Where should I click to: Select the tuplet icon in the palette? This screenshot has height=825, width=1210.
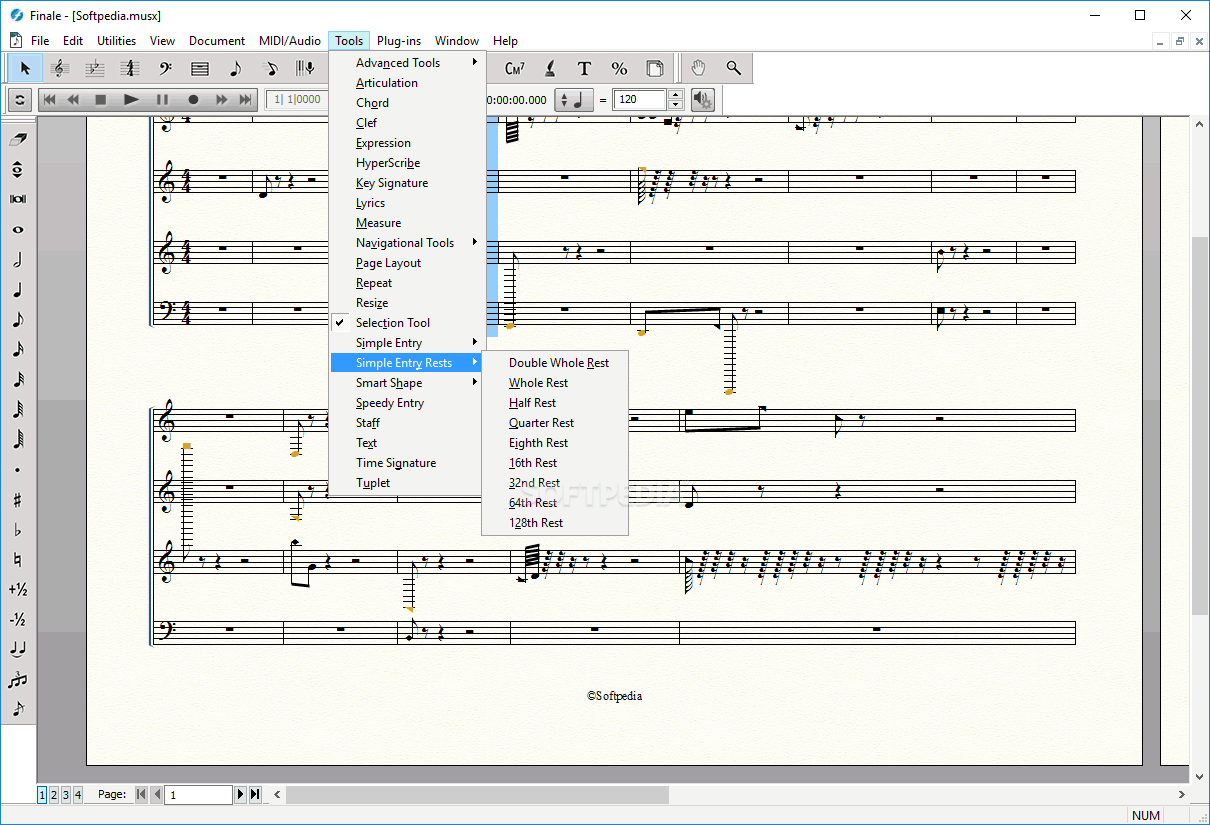point(18,679)
